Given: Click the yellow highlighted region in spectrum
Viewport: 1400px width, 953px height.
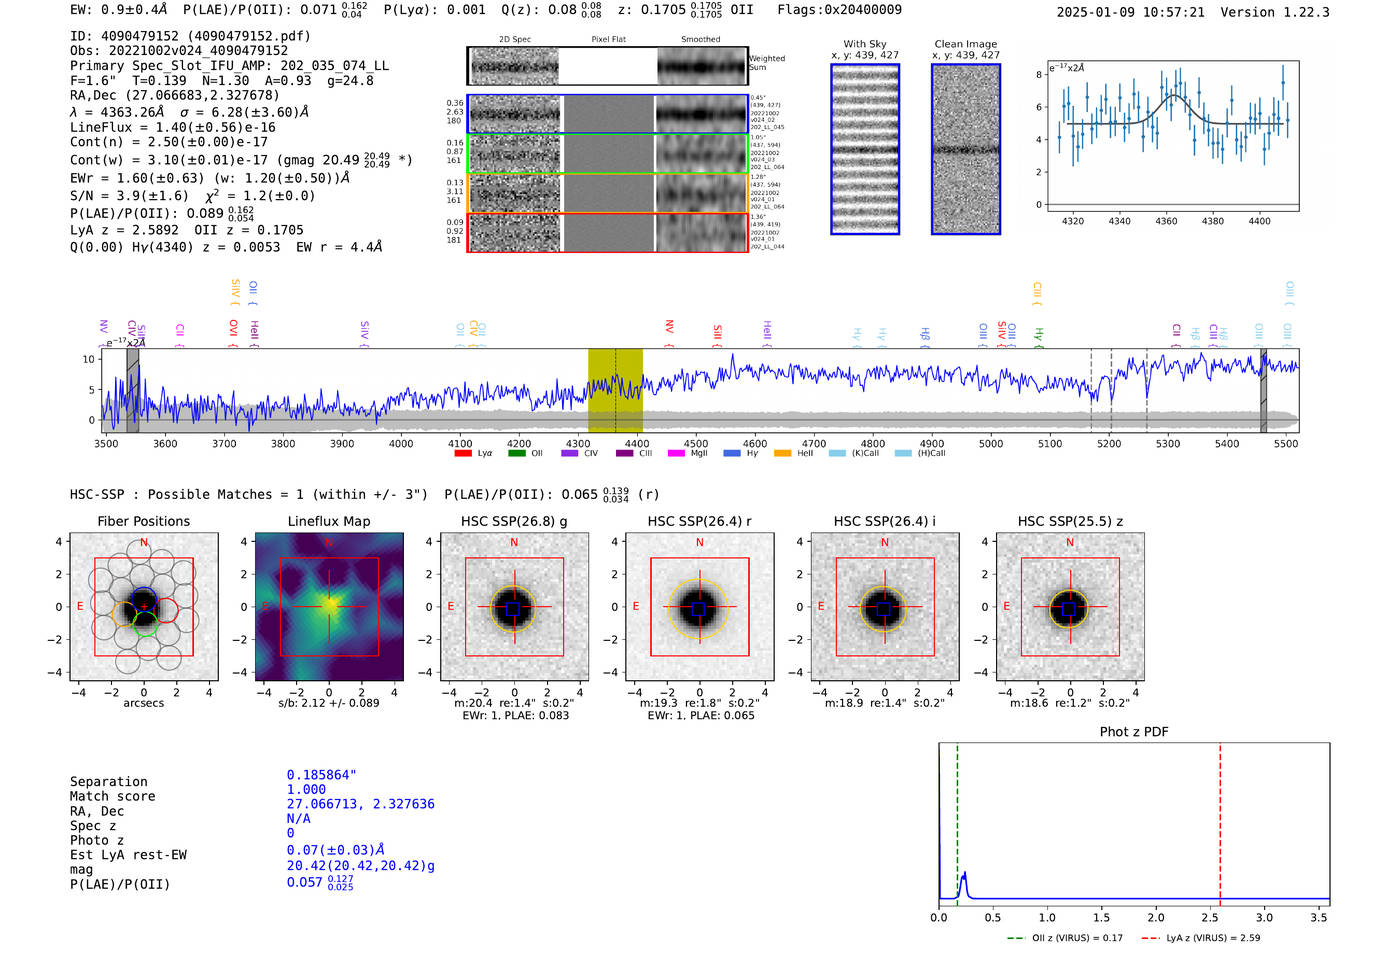Looking at the screenshot, I should pos(615,390).
